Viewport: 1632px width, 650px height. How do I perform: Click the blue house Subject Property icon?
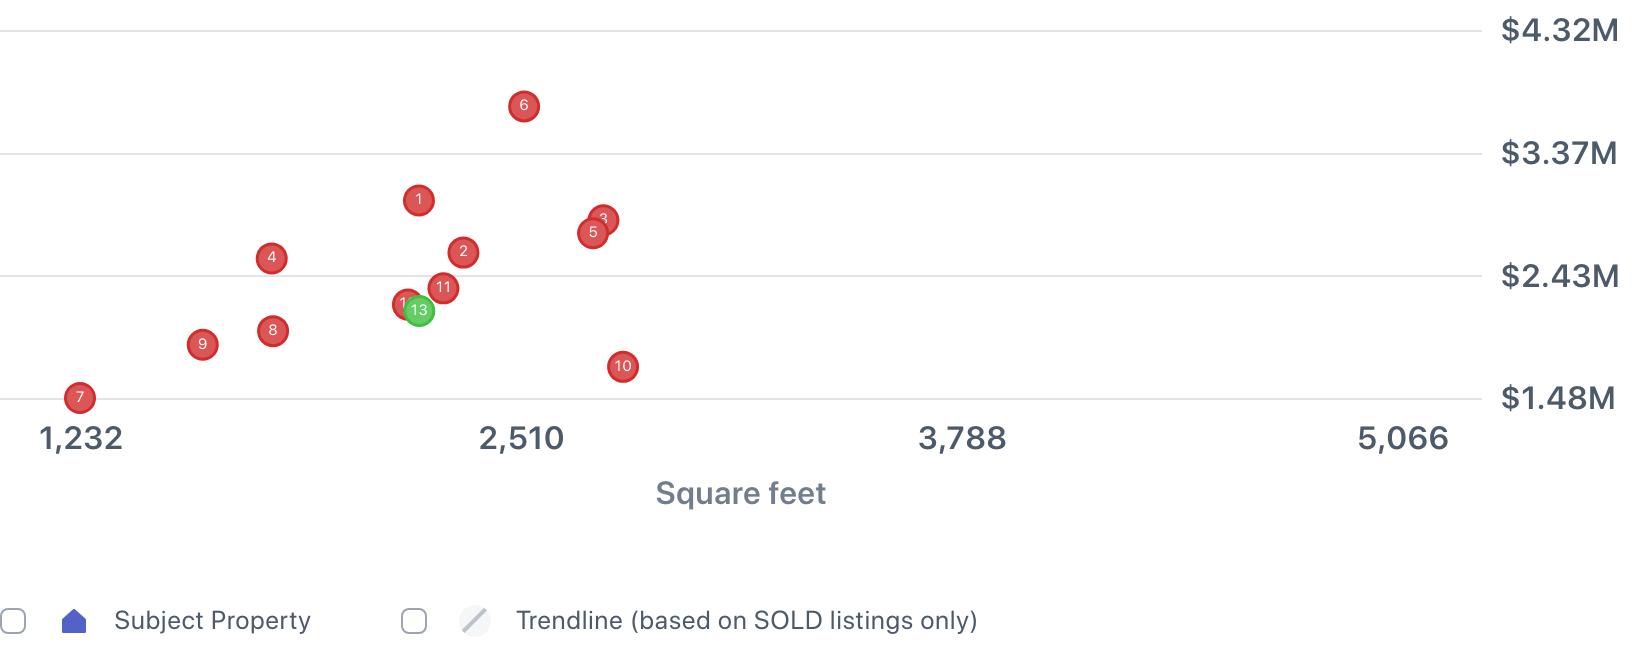tap(74, 621)
